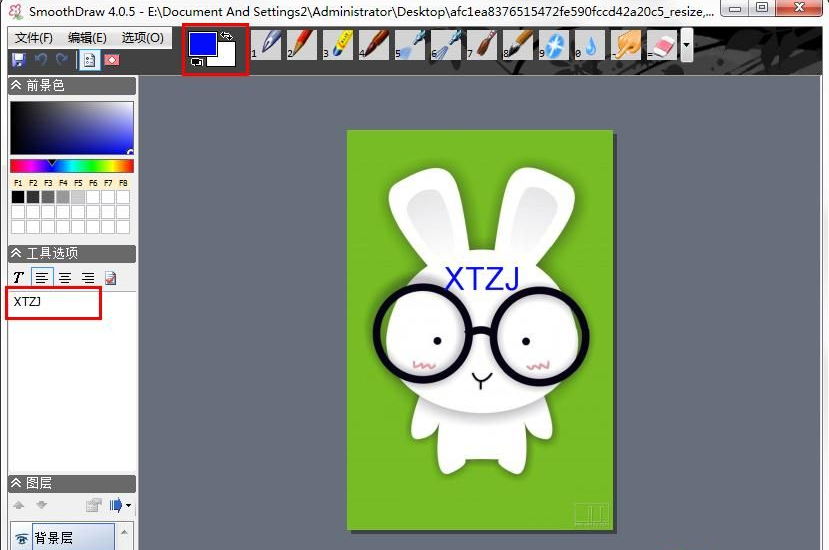Viewport: 829px width, 550px height.
Task: Enable center text alignment
Action: pyautogui.click(x=64, y=277)
